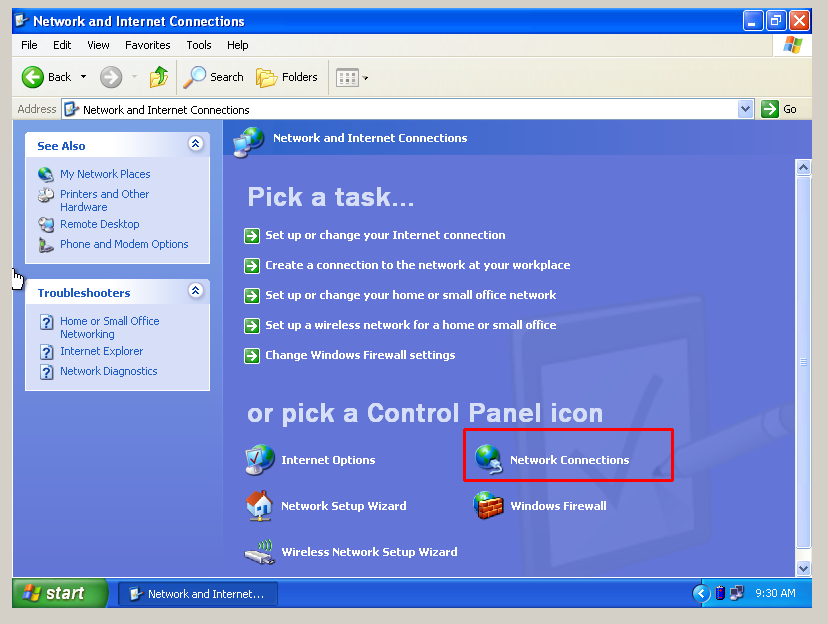Click the tray show hidden icons arrow
828x624 pixels.
[701, 593]
